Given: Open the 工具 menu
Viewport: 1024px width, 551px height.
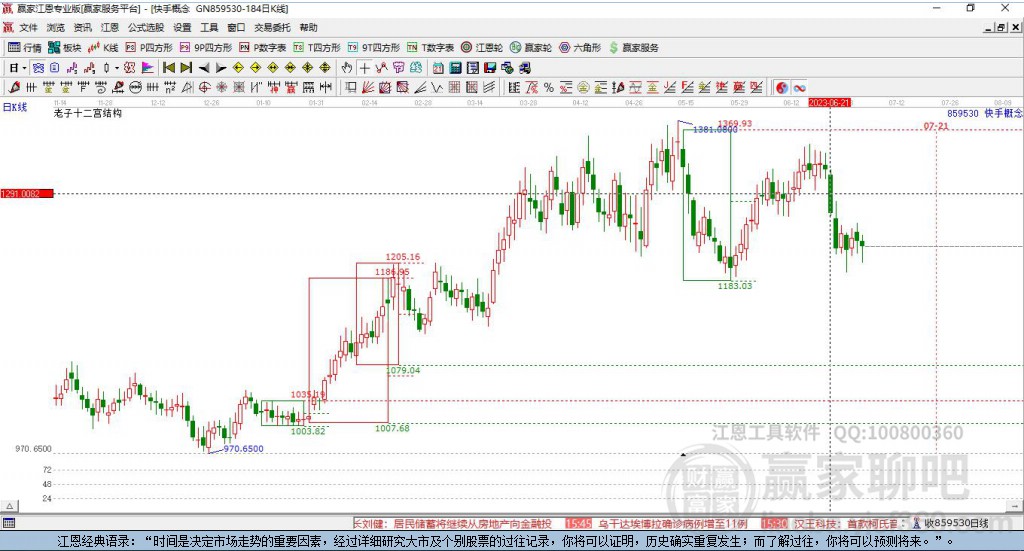Looking at the screenshot, I should click(x=209, y=27).
